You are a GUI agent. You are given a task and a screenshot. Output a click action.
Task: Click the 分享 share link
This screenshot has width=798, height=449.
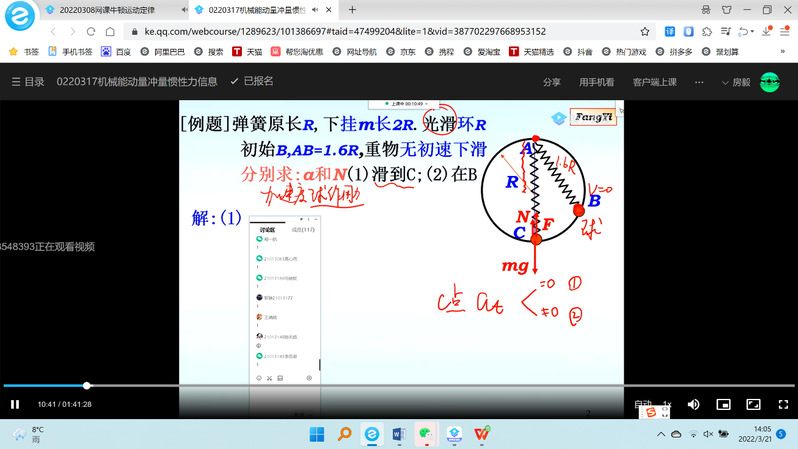551,82
